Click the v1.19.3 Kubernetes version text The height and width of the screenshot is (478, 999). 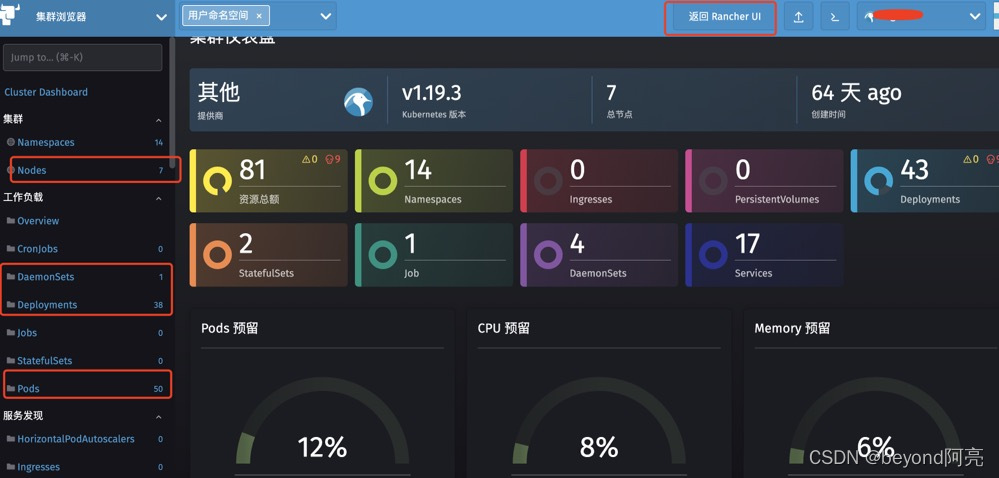(431, 93)
